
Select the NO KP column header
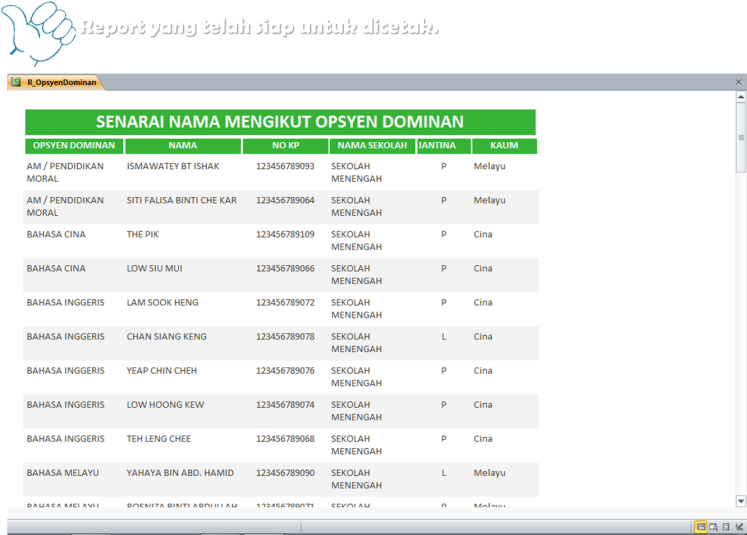[285, 146]
